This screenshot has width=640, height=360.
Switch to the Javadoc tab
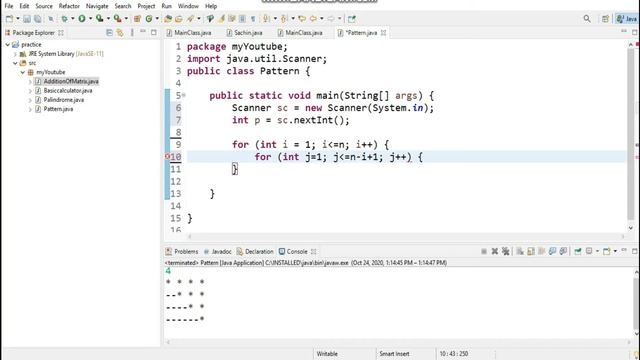218,251
